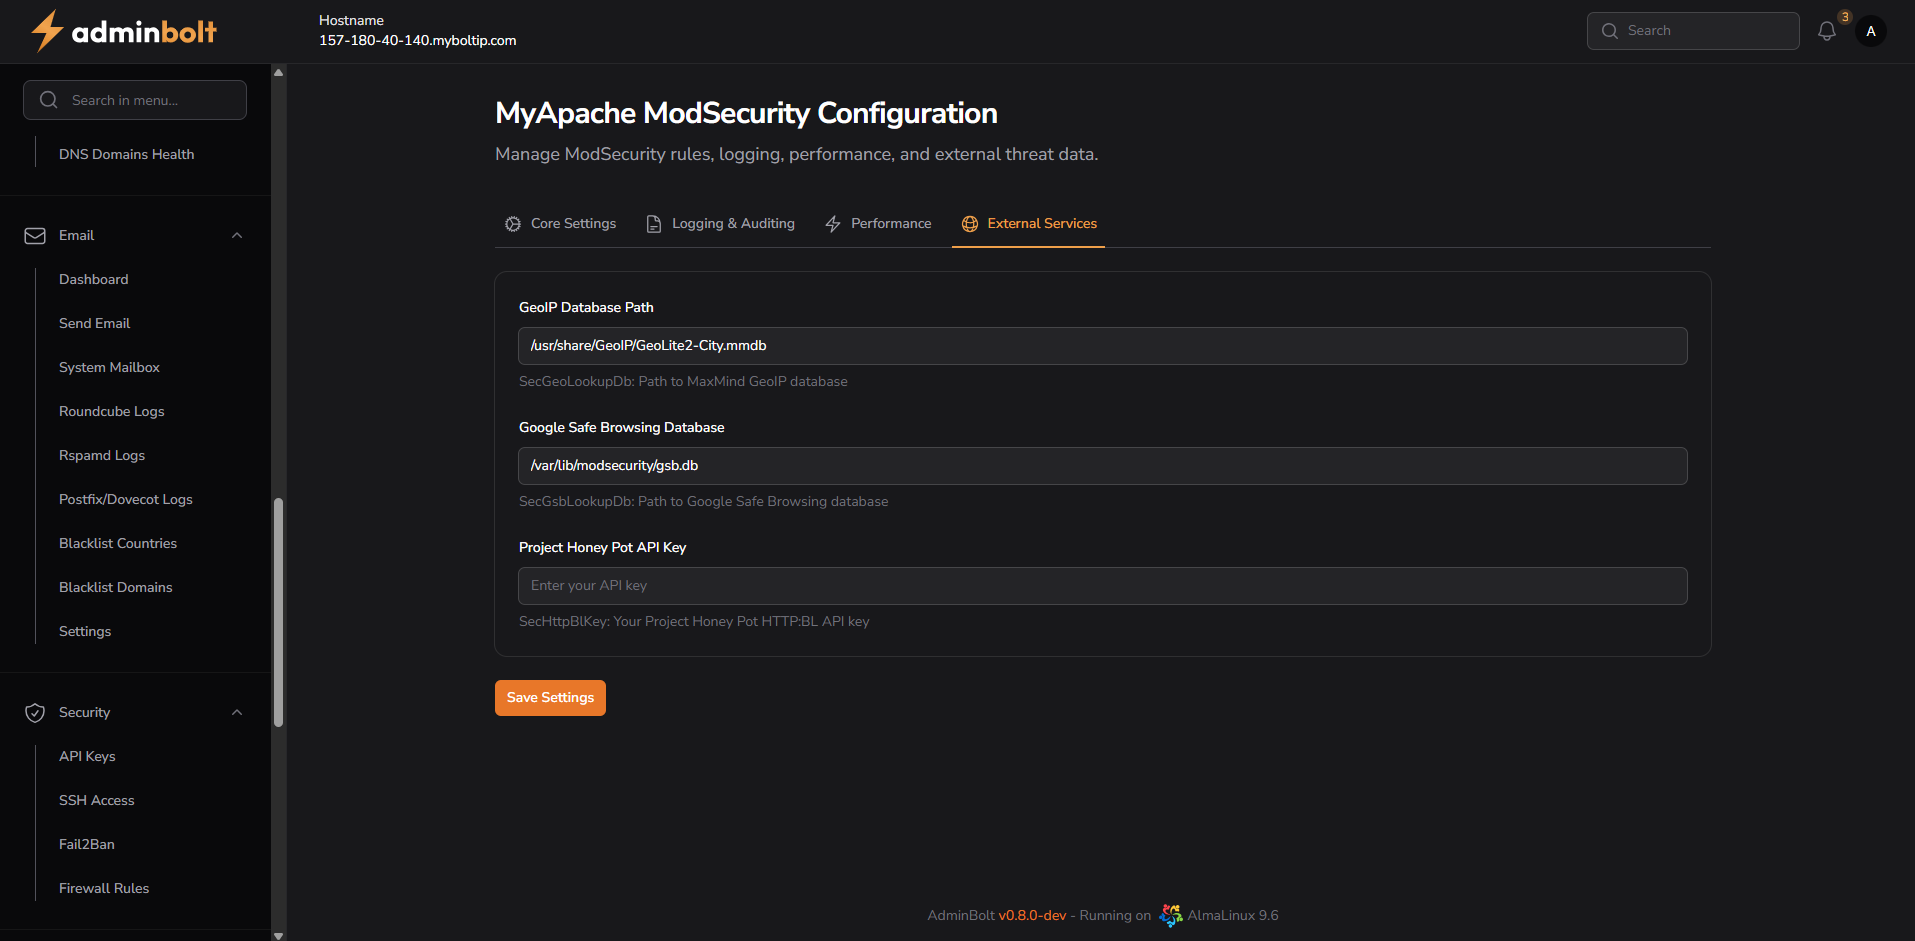
Task: Open Fail2Ban from the sidebar
Action: pyautogui.click(x=87, y=844)
